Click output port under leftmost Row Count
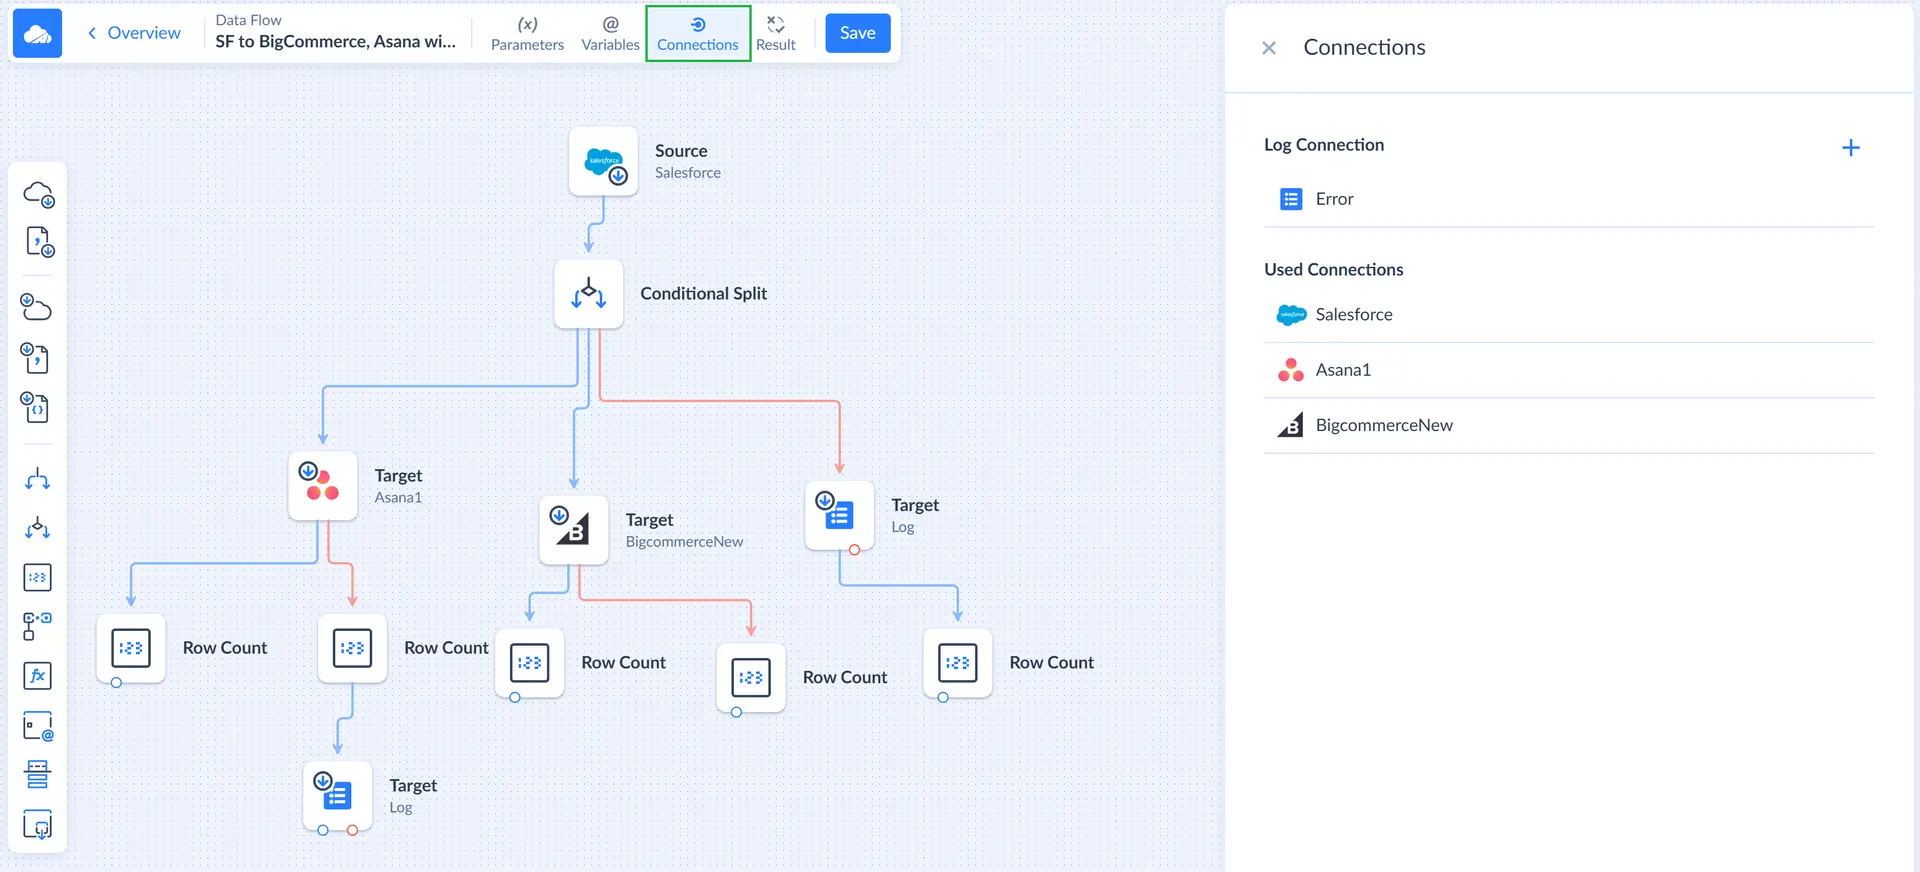Image resolution: width=1920 pixels, height=872 pixels. tap(117, 683)
